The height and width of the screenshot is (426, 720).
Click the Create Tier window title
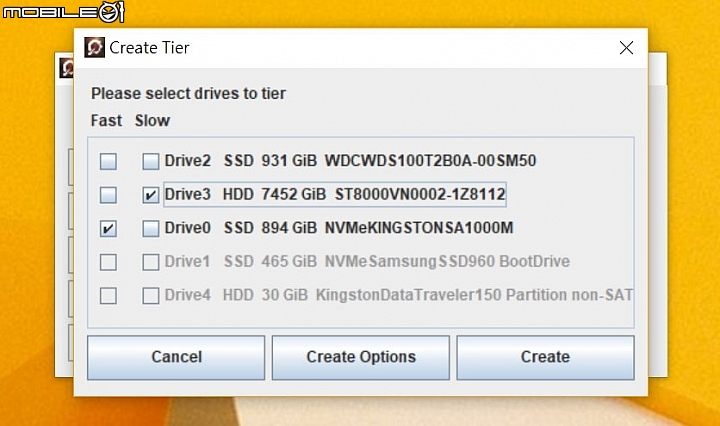[x=149, y=48]
